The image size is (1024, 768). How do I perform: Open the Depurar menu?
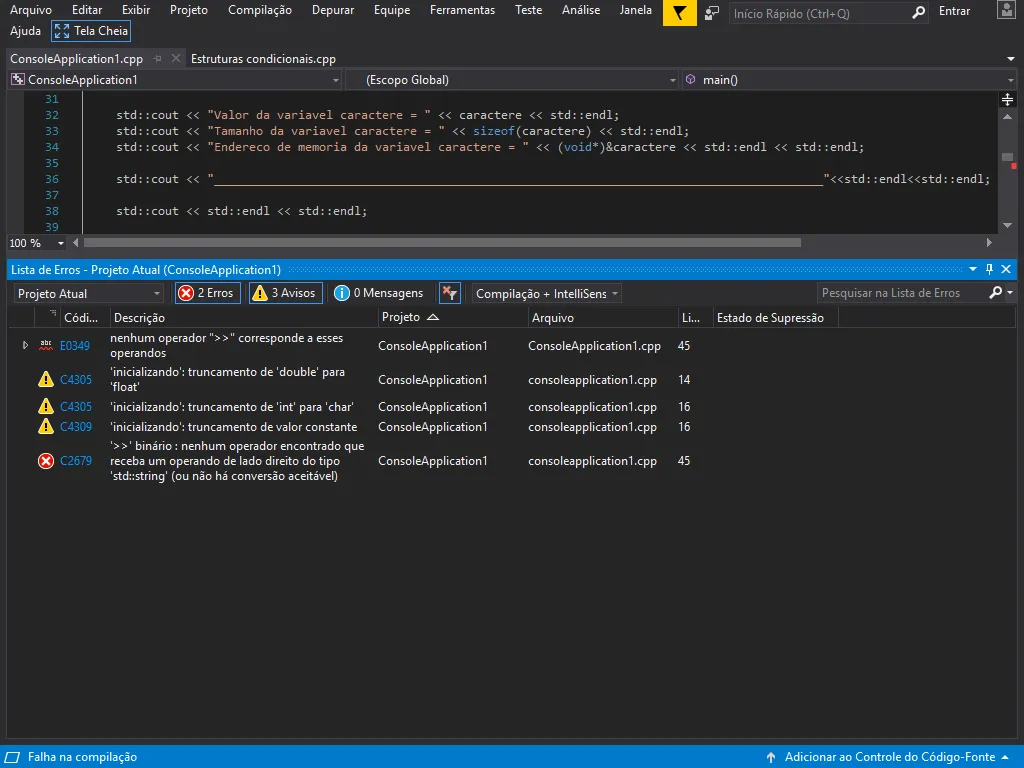(x=332, y=10)
